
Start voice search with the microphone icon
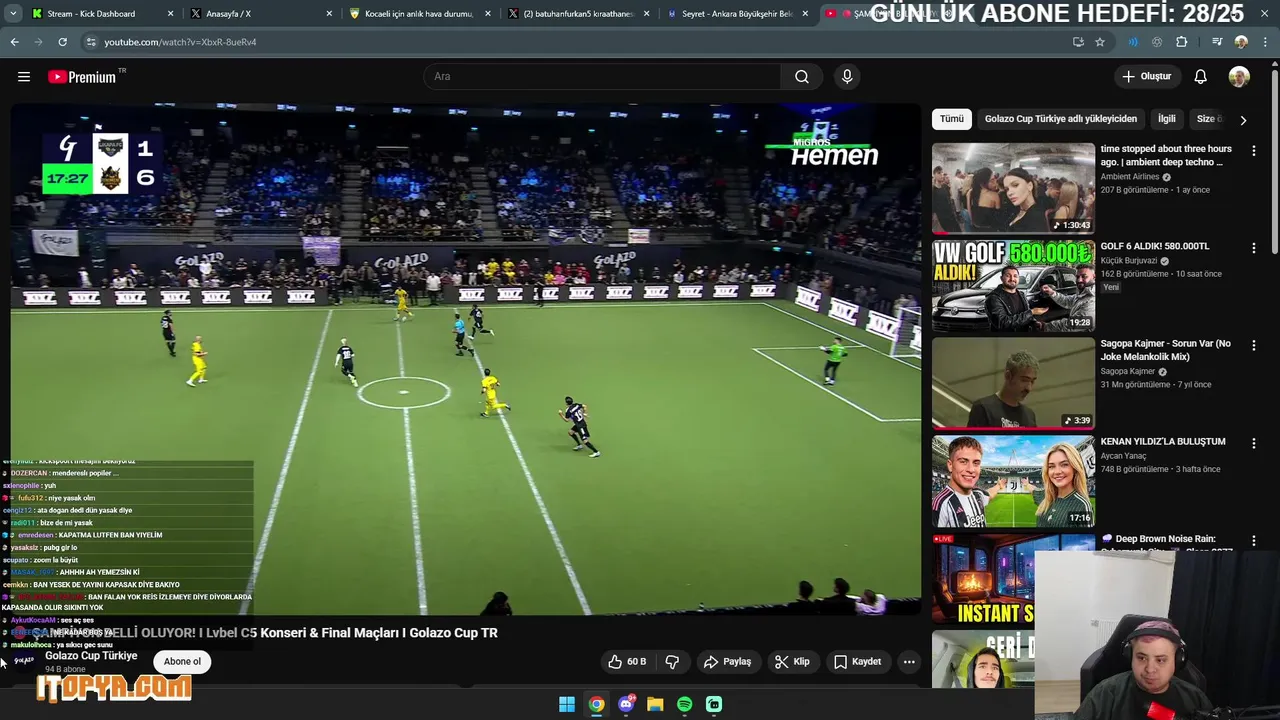(847, 77)
